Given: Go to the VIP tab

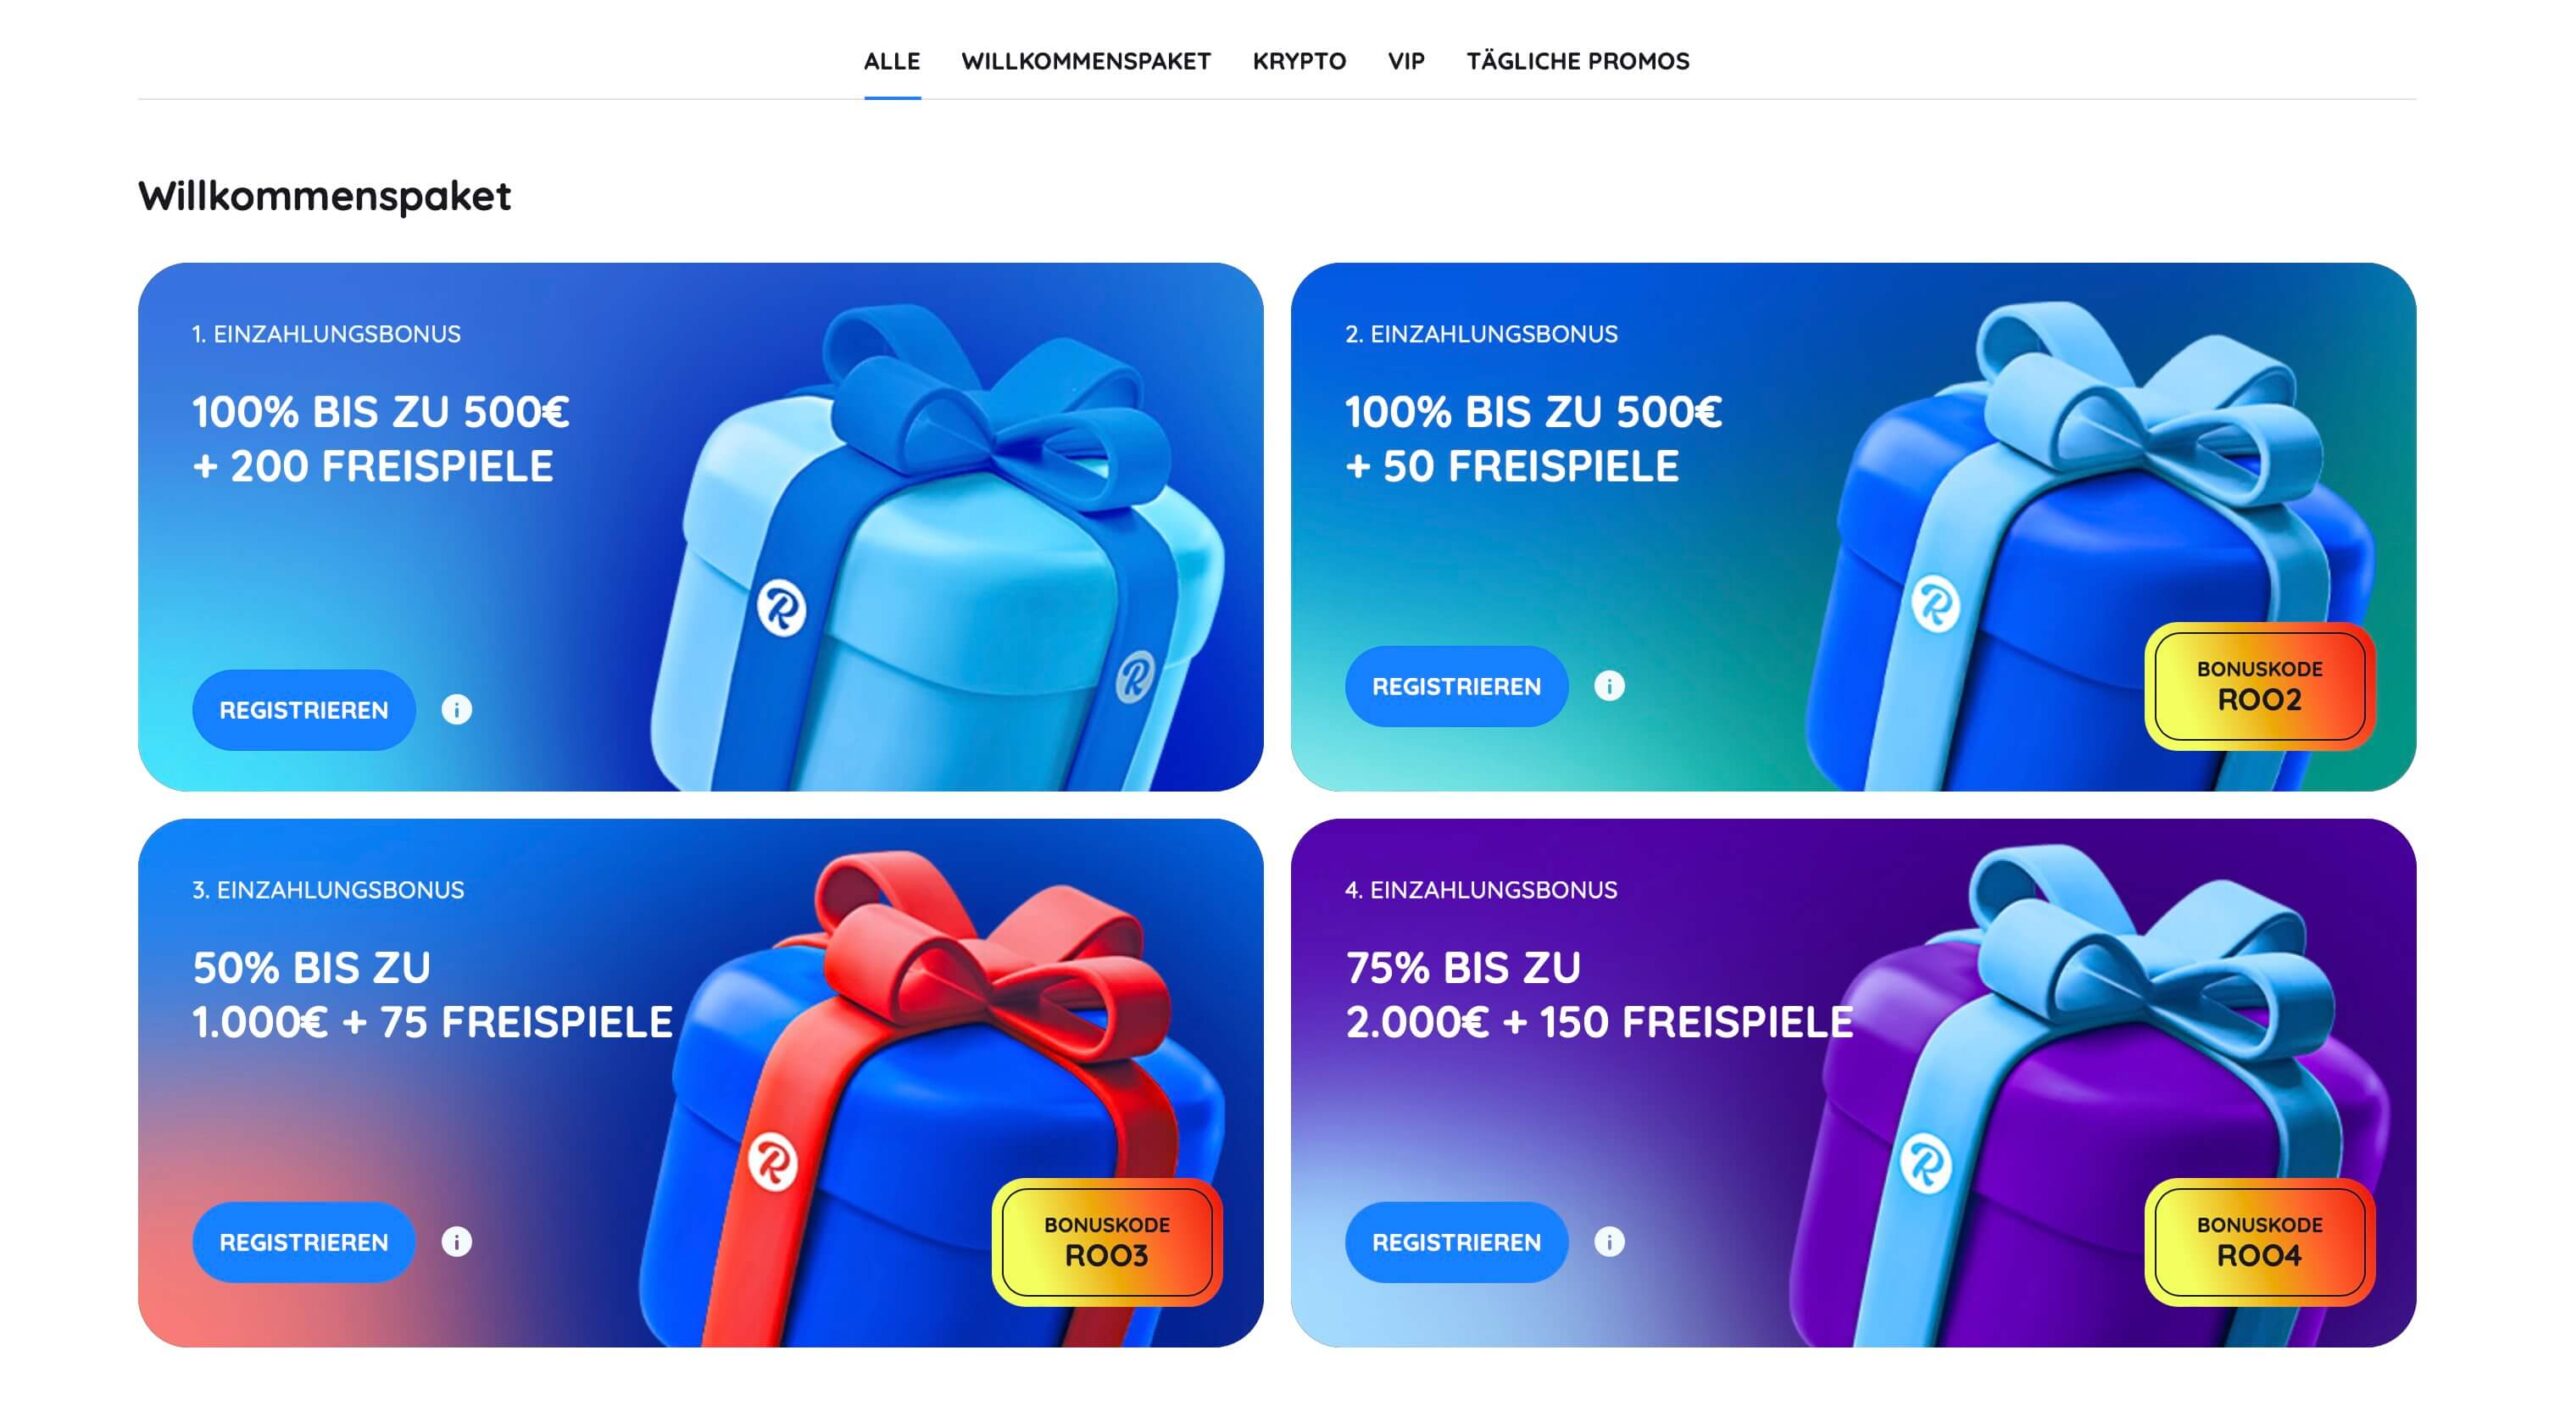Looking at the screenshot, I should (x=1406, y=61).
